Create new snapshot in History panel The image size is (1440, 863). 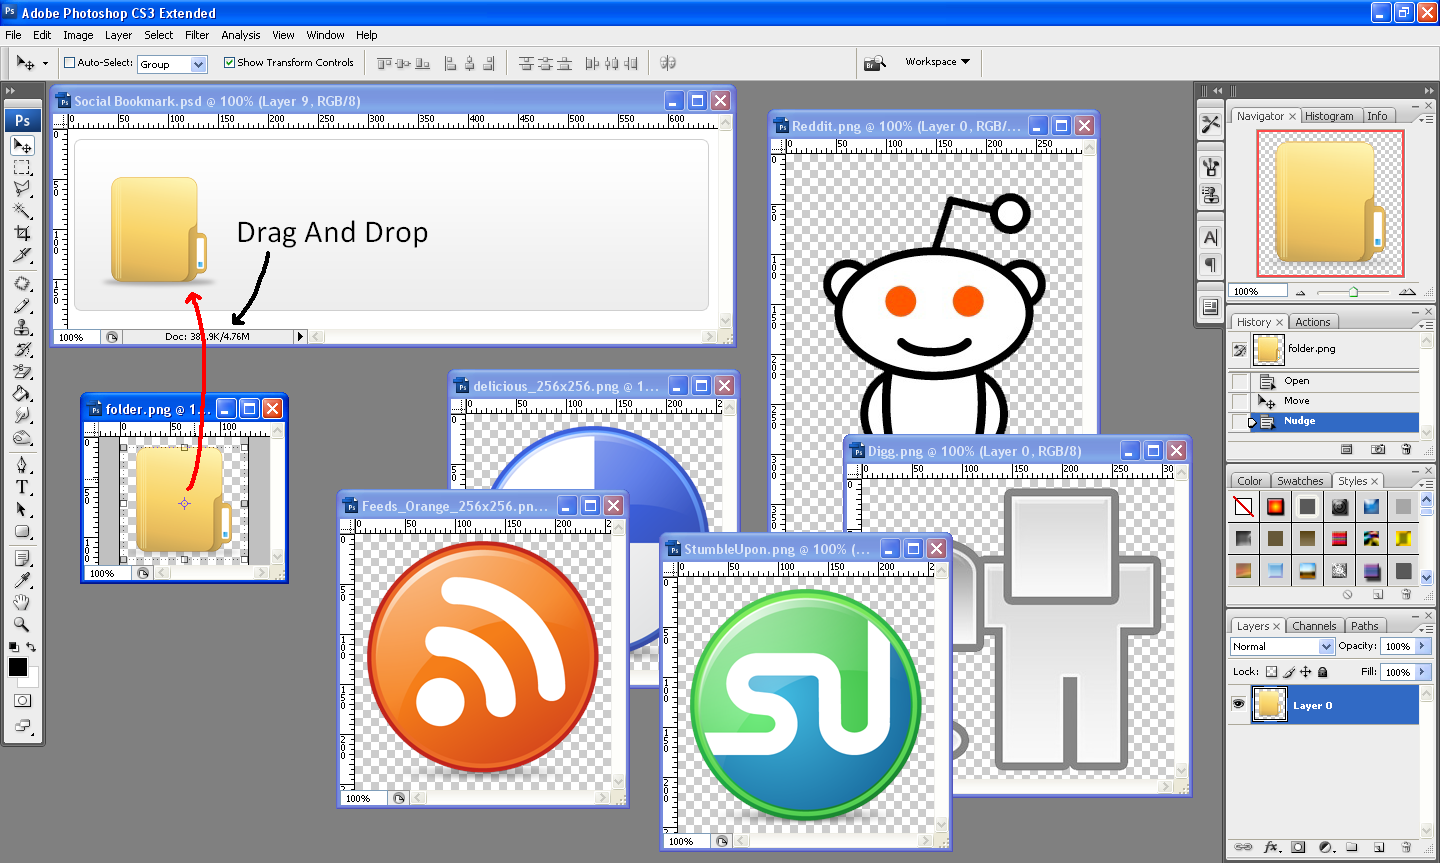pyautogui.click(x=1378, y=450)
